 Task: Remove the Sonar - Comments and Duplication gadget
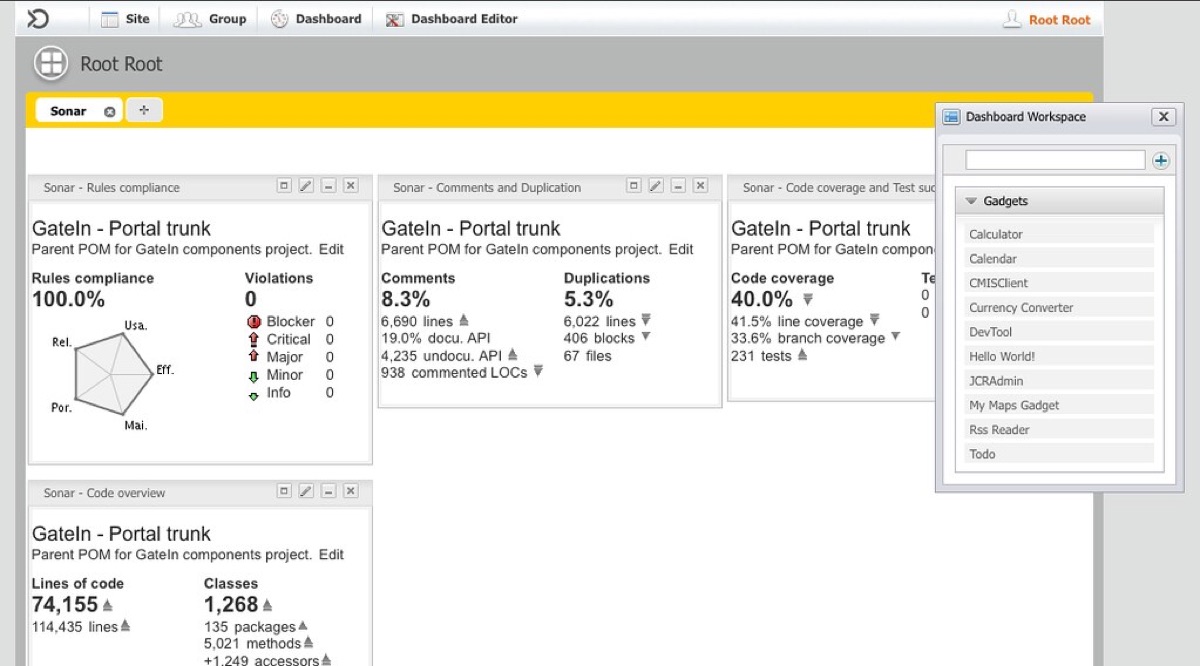(x=700, y=186)
